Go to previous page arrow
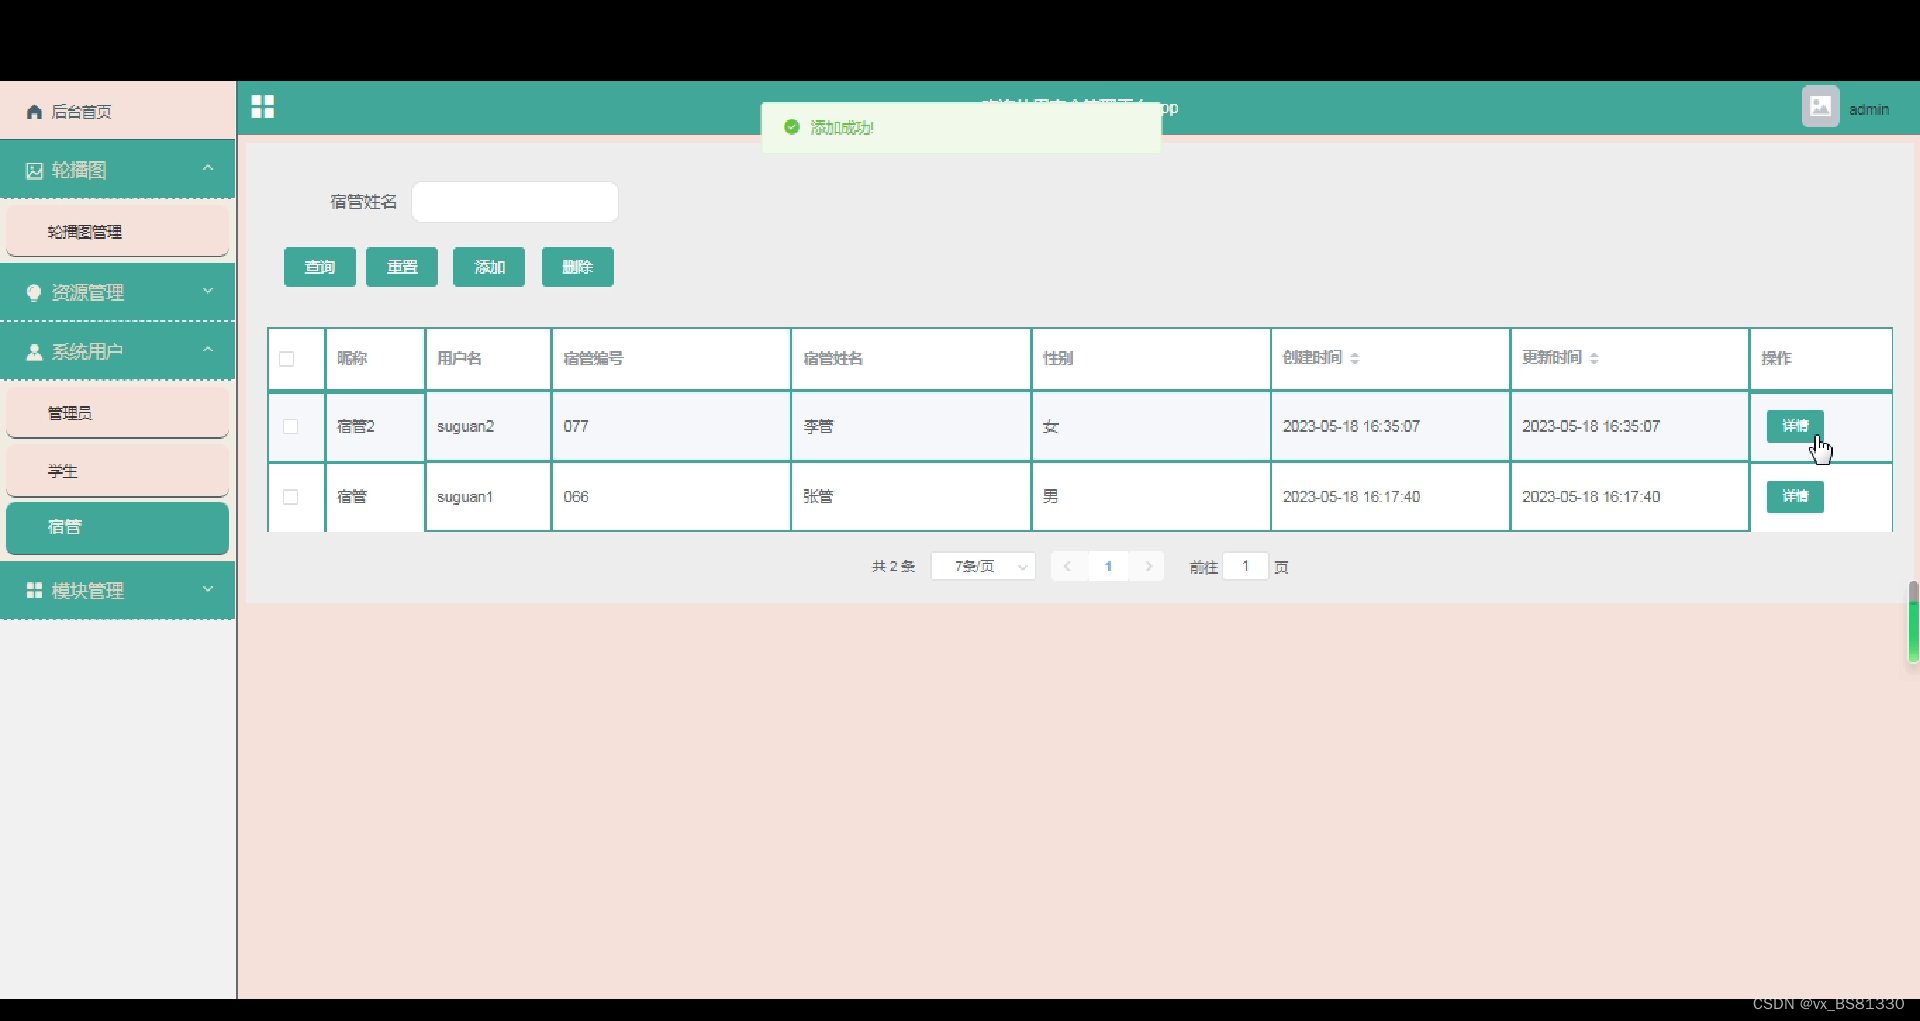Image resolution: width=1920 pixels, height=1021 pixels. click(x=1067, y=566)
